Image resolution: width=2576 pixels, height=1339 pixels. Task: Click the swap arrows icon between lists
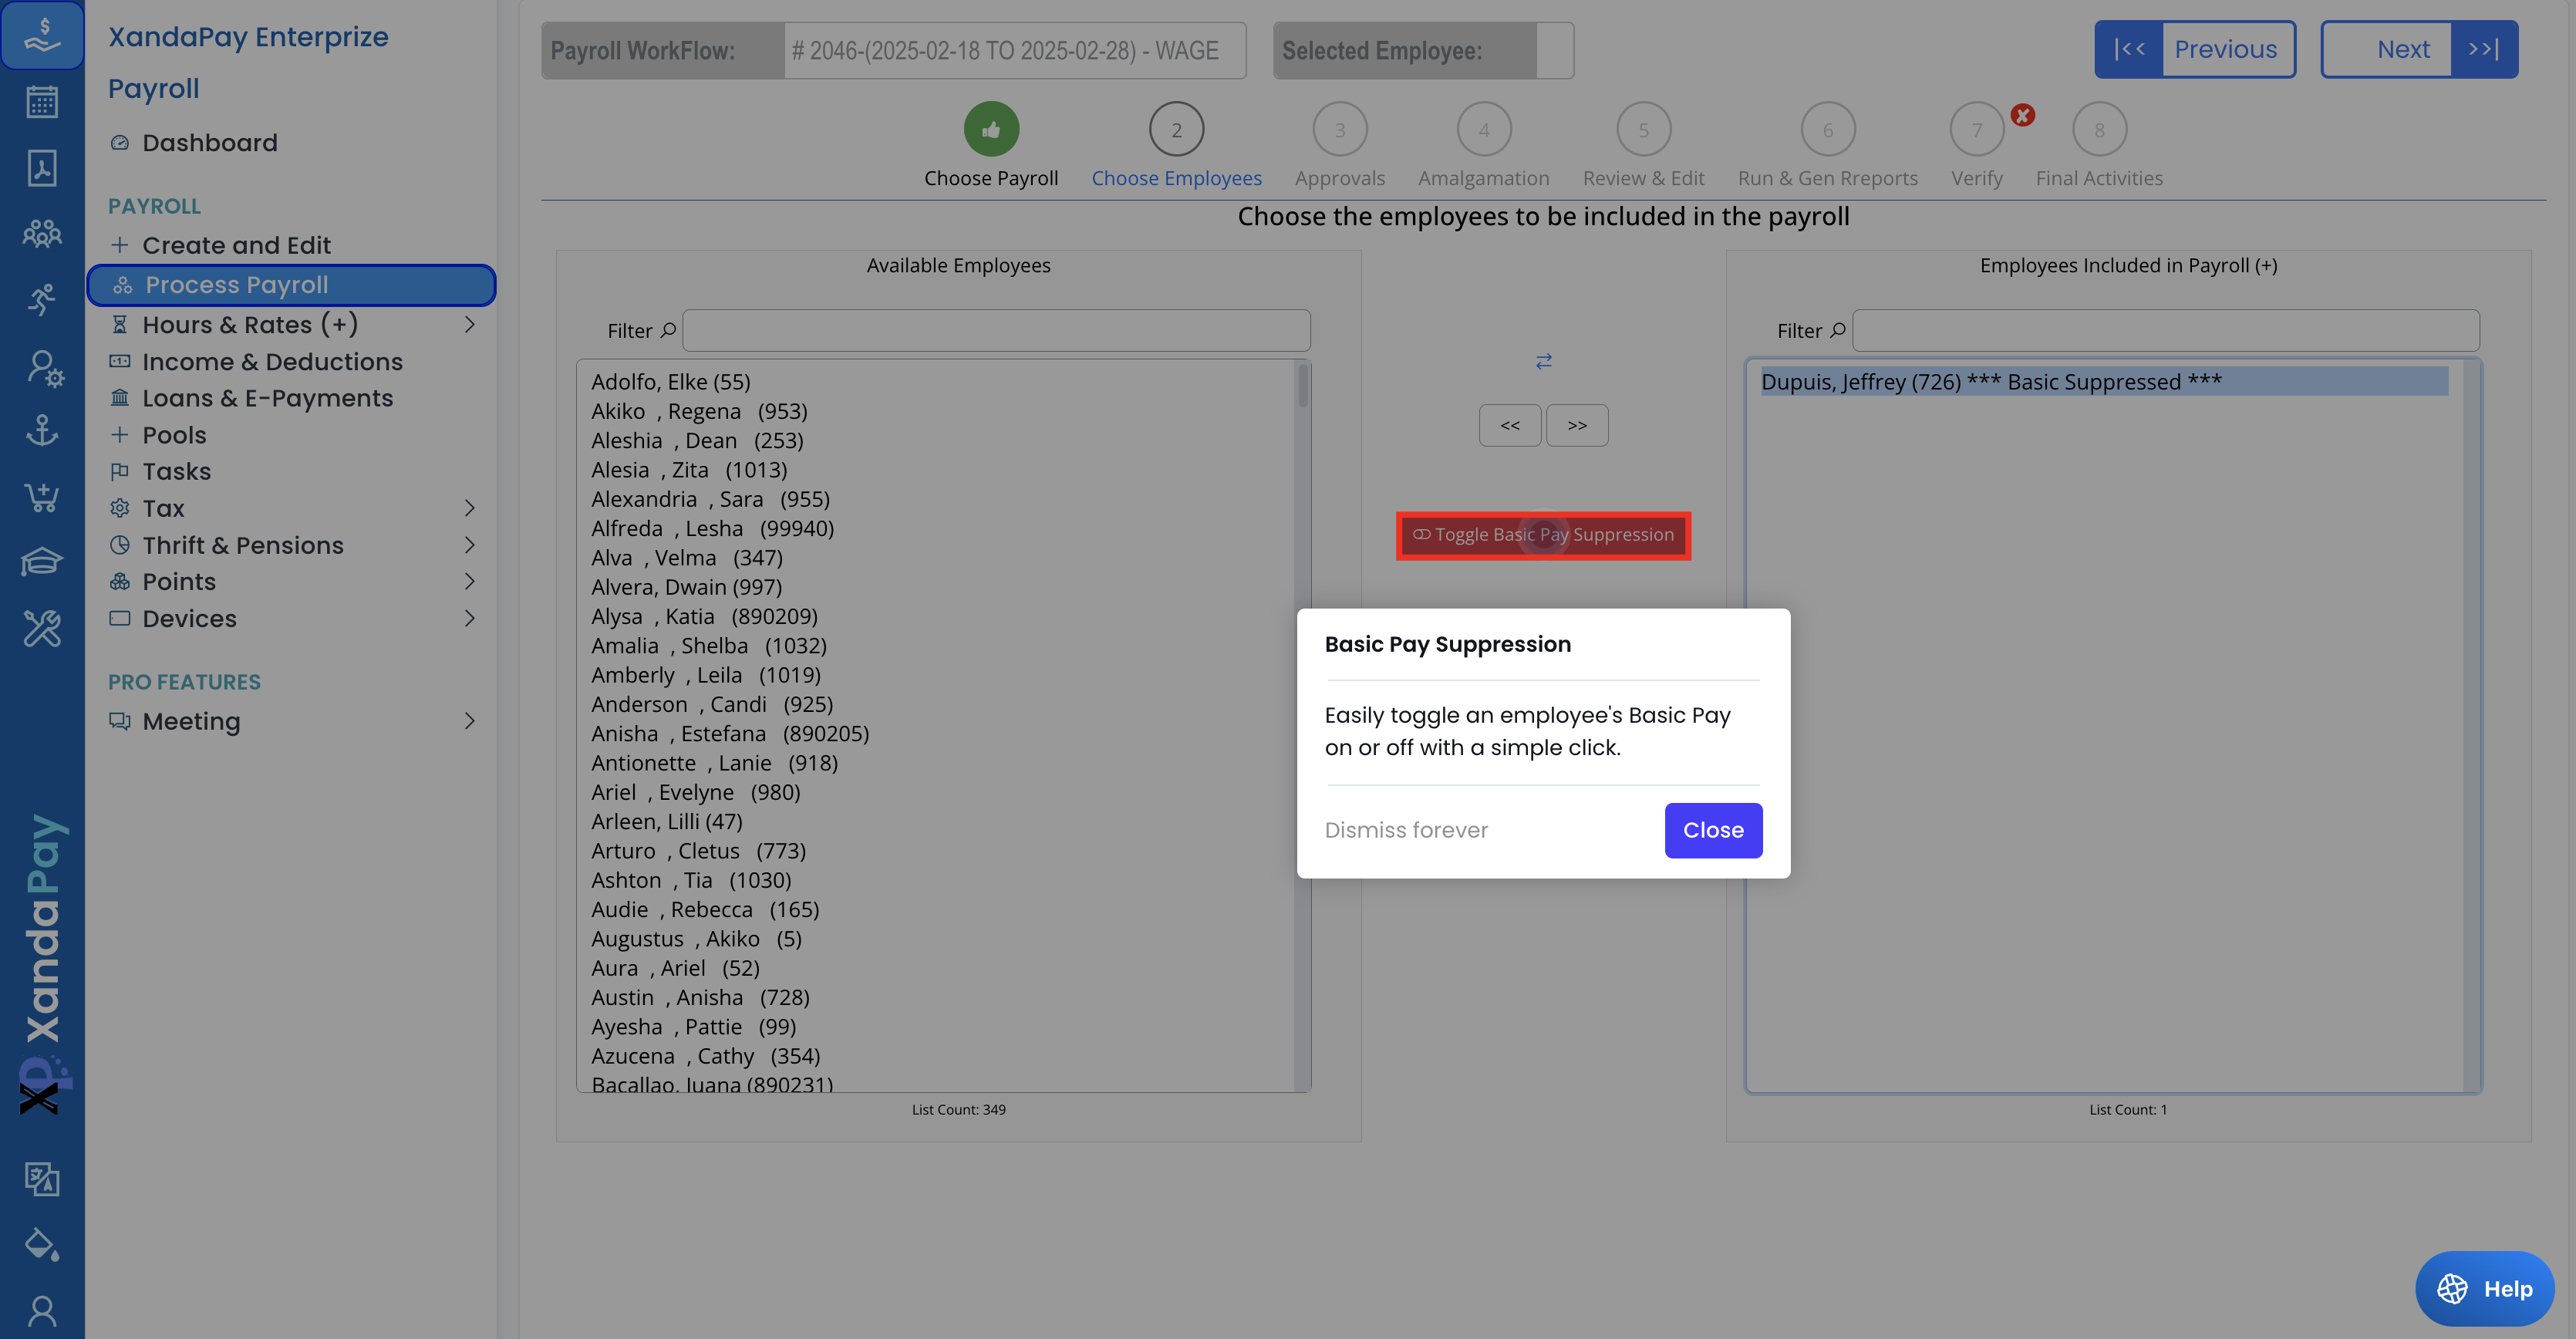(1543, 361)
